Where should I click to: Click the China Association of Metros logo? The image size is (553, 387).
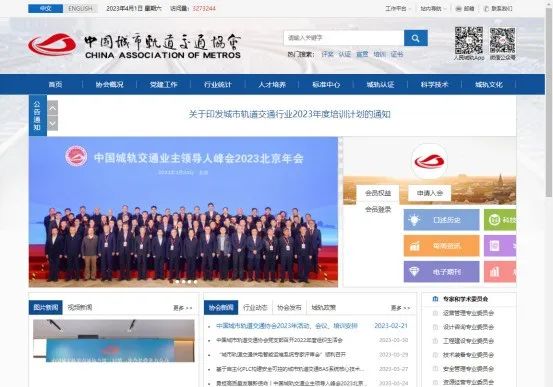134,46
